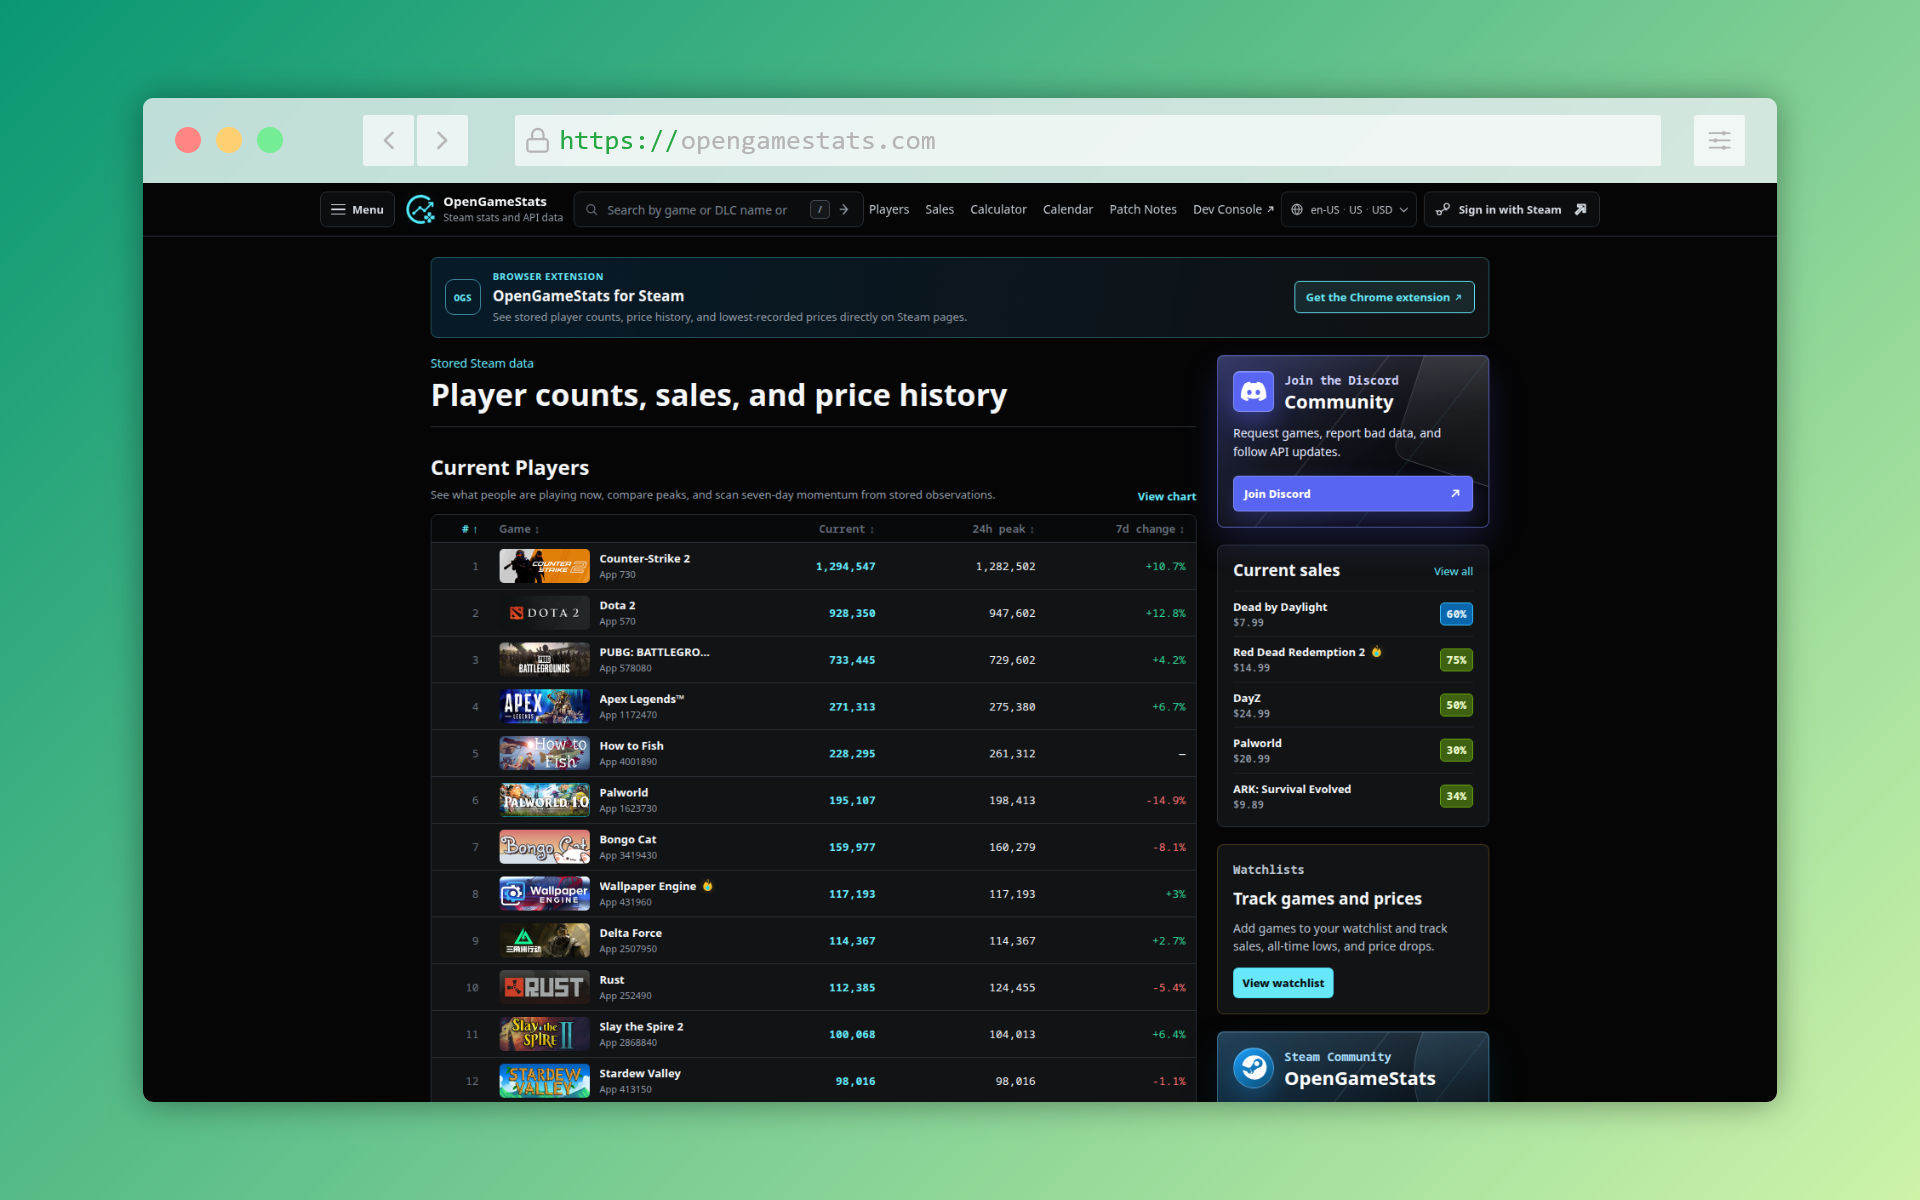The height and width of the screenshot is (1200, 1920).
Task: Click the badge icon beside Wallpaper Engine
Action: pyautogui.click(x=708, y=886)
